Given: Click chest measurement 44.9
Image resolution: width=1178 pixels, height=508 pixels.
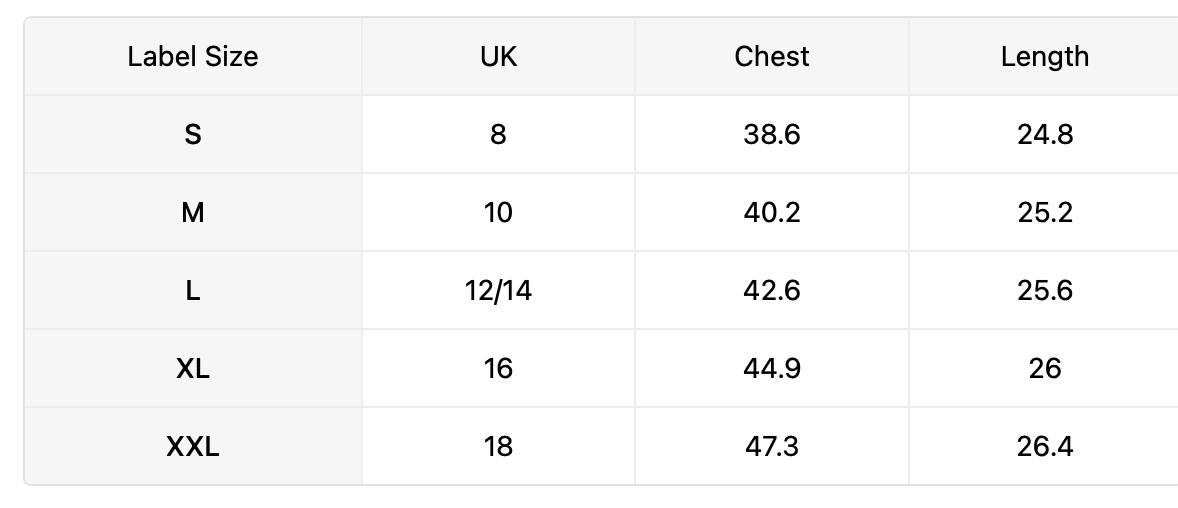Looking at the screenshot, I should [772, 369].
